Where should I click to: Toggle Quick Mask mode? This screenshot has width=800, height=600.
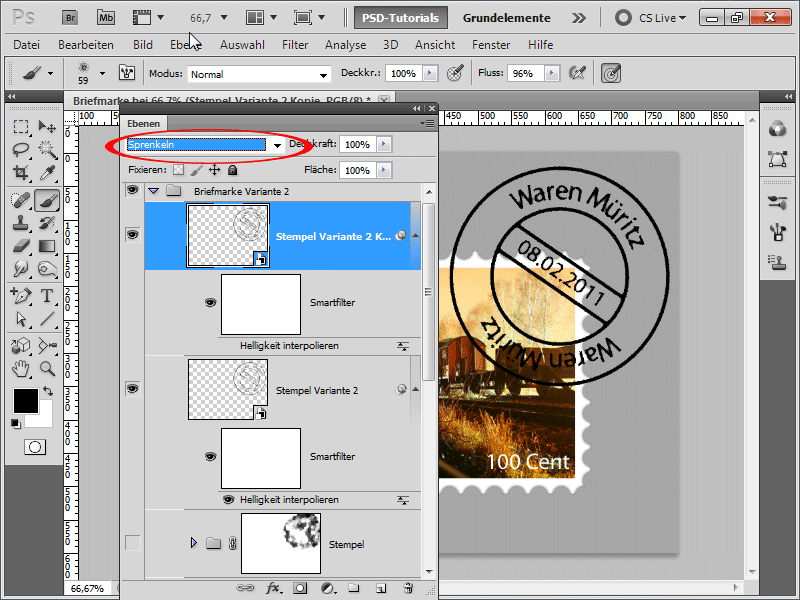coord(35,447)
